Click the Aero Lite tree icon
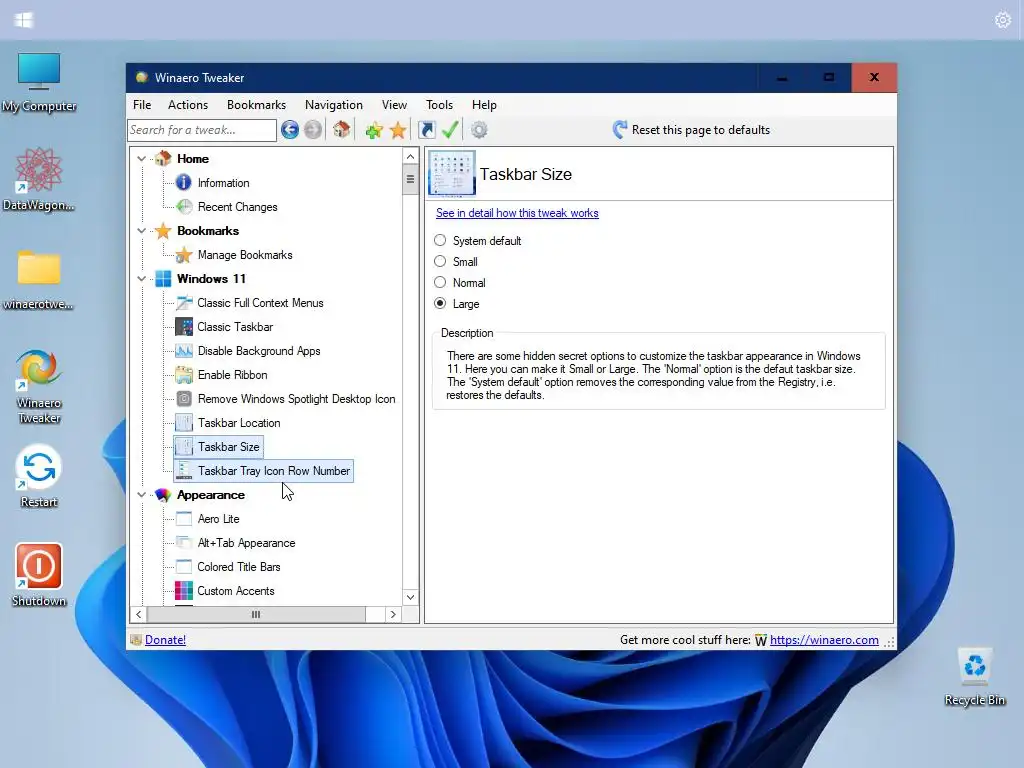This screenshot has width=1024, height=768. click(x=184, y=519)
